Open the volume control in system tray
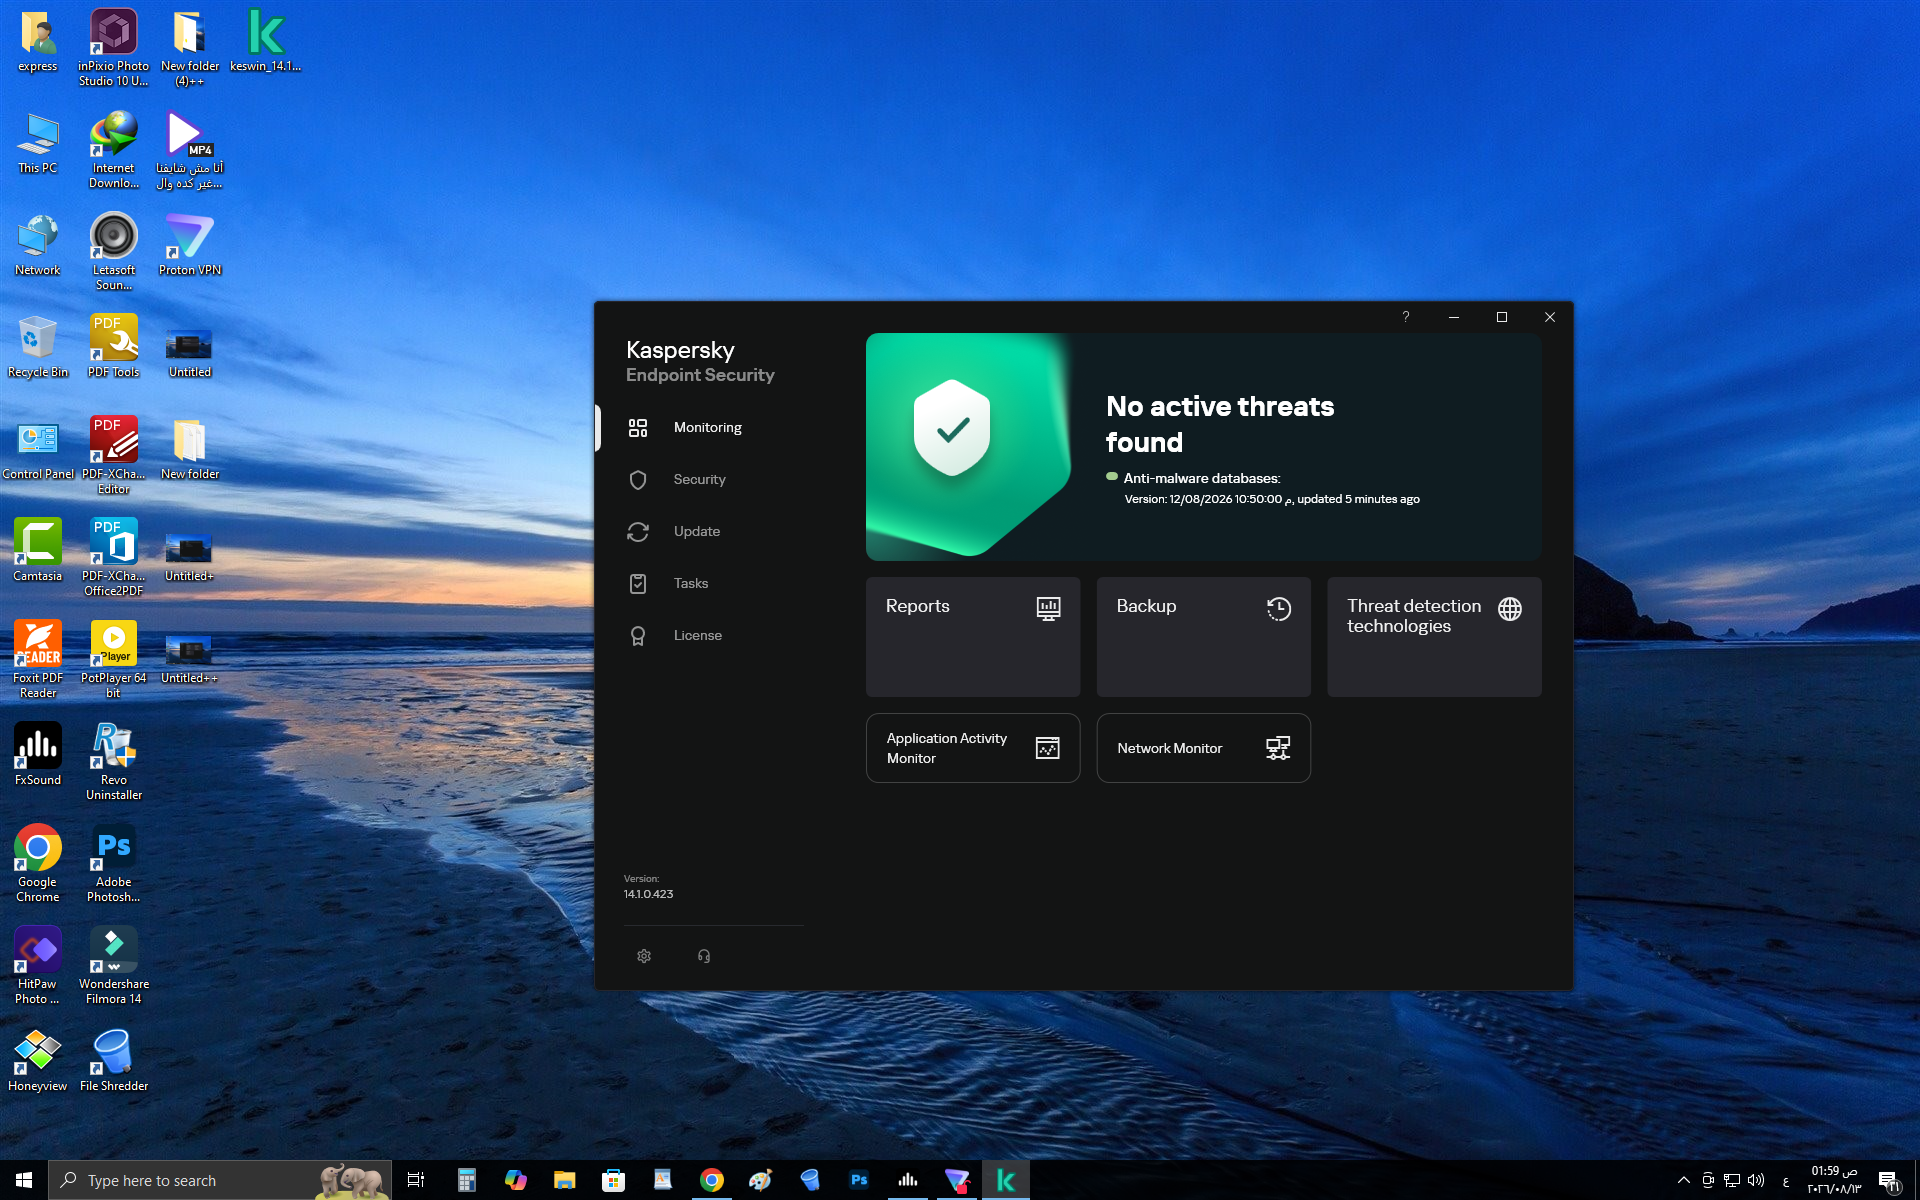Image resolution: width=1920 pixels, height=1200 pixels. point(1756,1180)
